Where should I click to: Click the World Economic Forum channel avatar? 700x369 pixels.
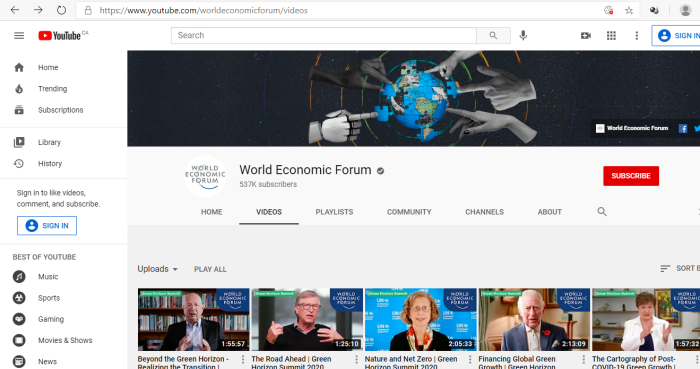coord(205,176)
